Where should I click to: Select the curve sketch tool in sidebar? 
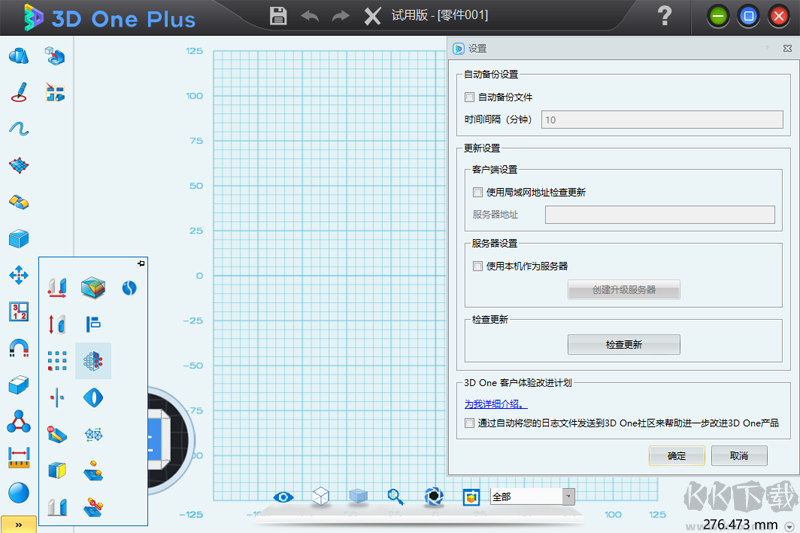click(x=19, y=128)
